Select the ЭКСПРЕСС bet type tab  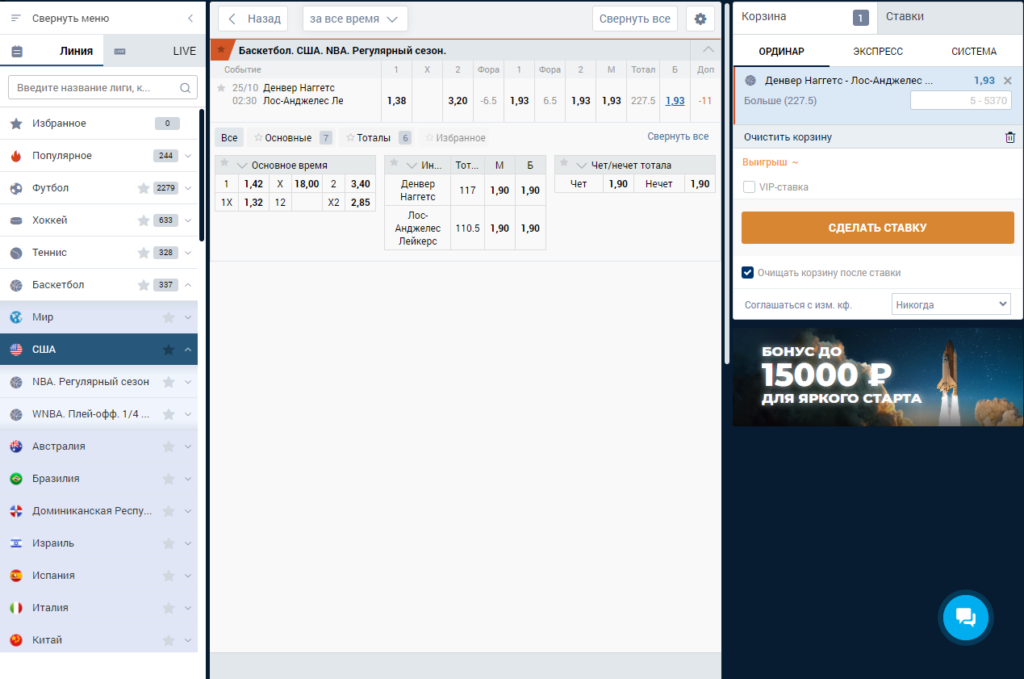(x=878, y=51)
